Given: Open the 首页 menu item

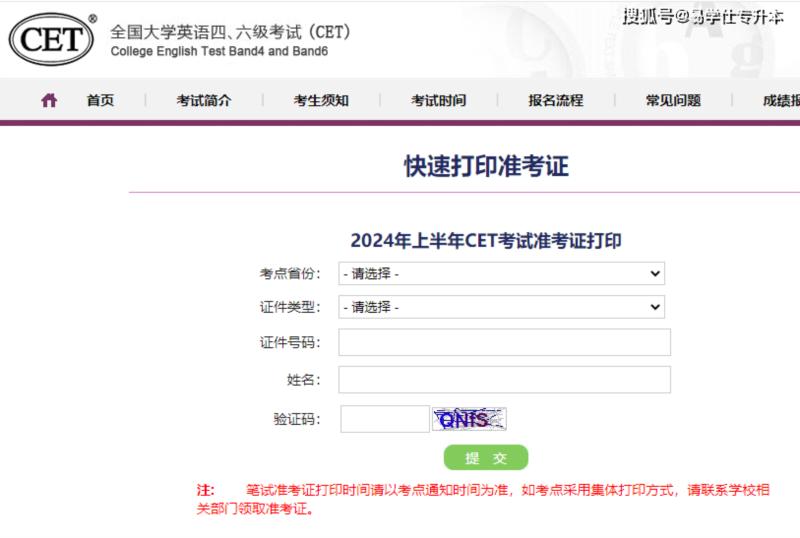Looking at the screenshot, I should [100, 101].
